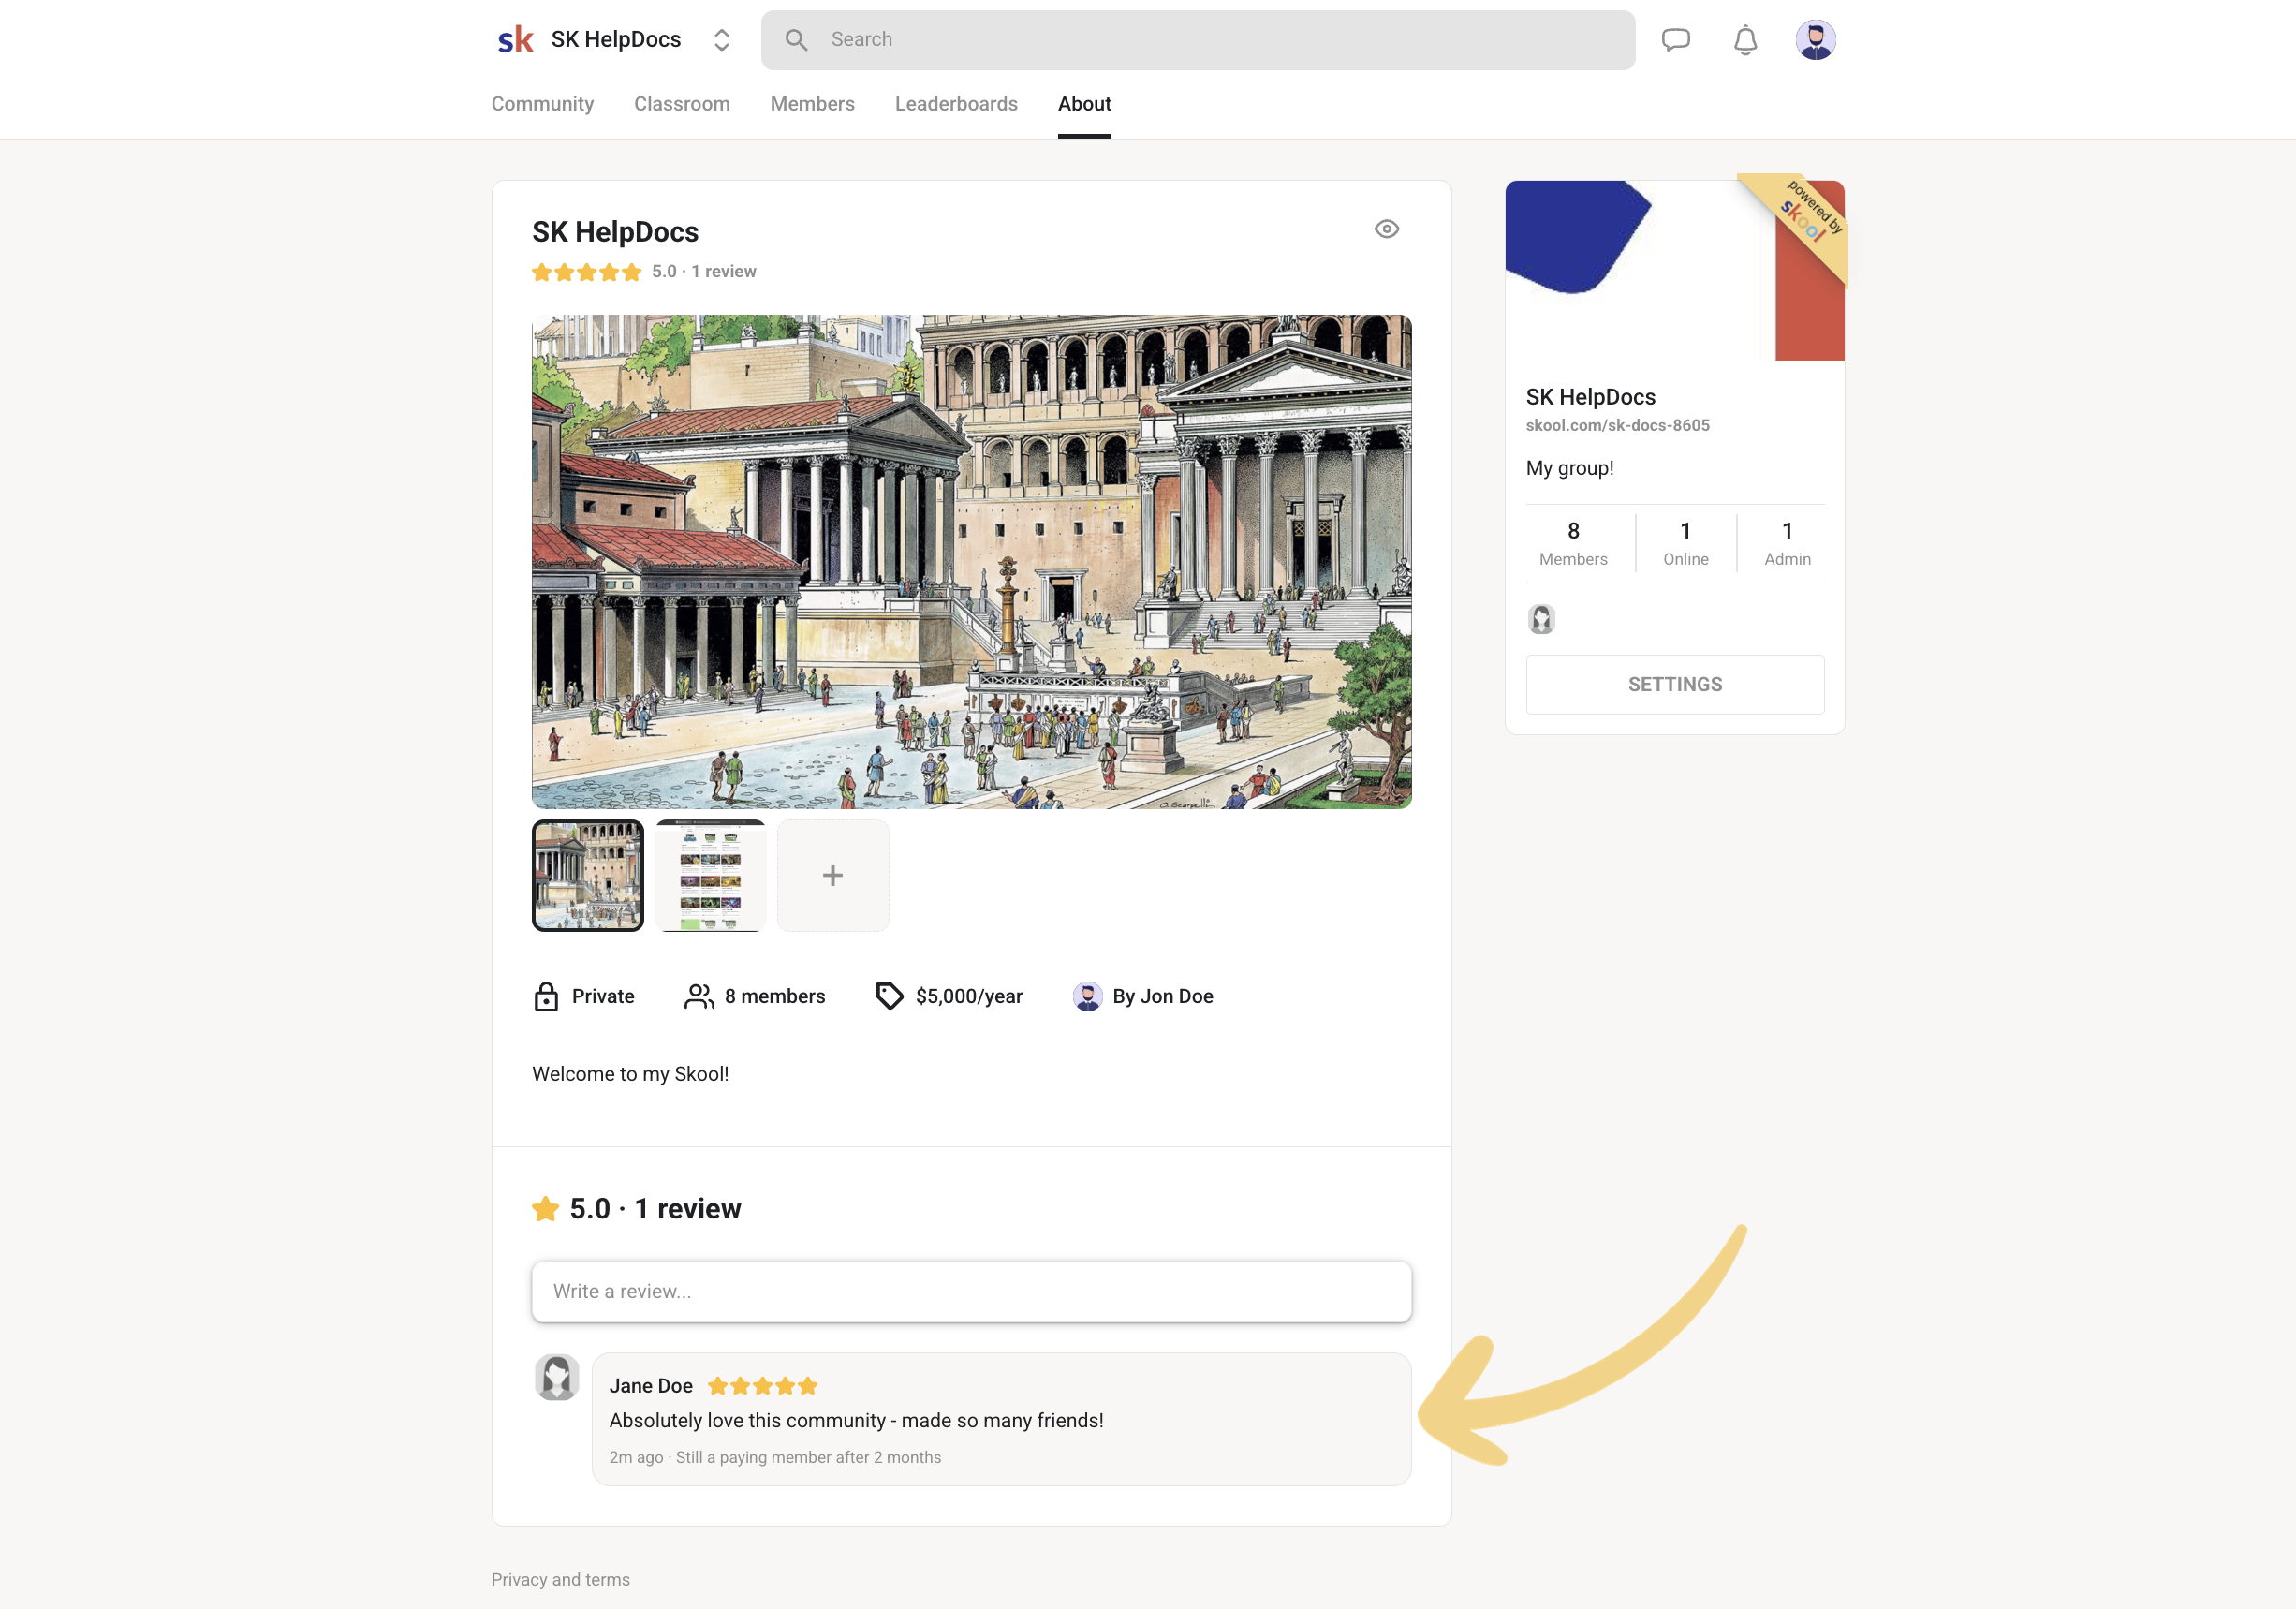Click the SK HelpDocs sidebar card title

point(1590,397)
